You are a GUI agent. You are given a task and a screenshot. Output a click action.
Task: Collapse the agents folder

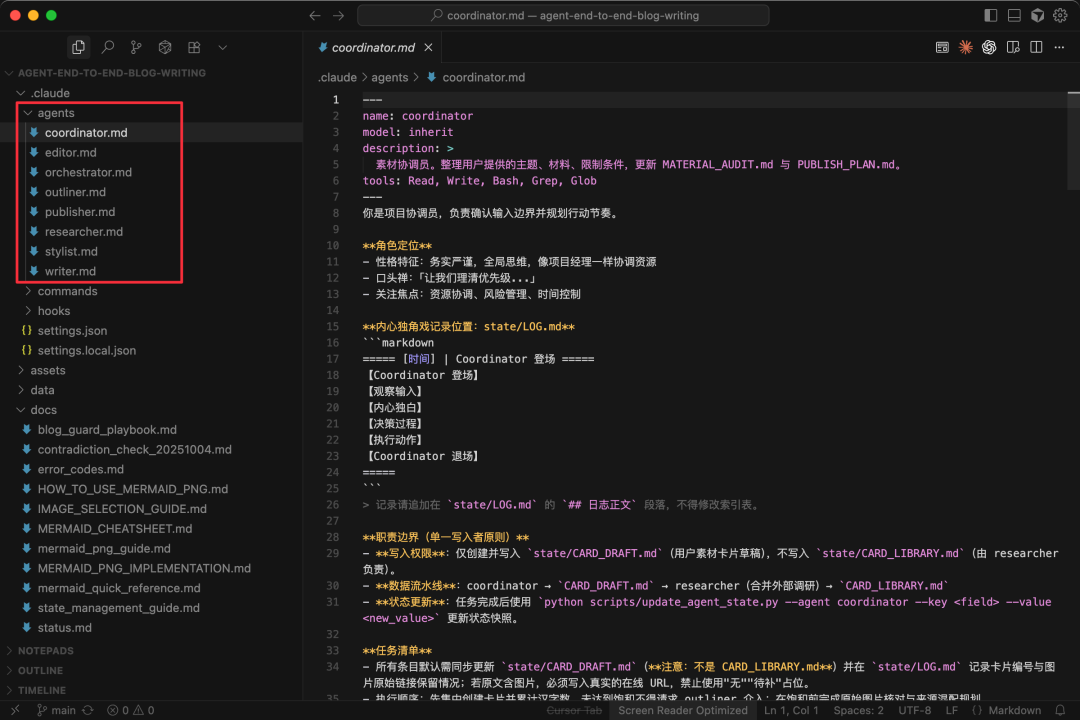coord(152,112)
